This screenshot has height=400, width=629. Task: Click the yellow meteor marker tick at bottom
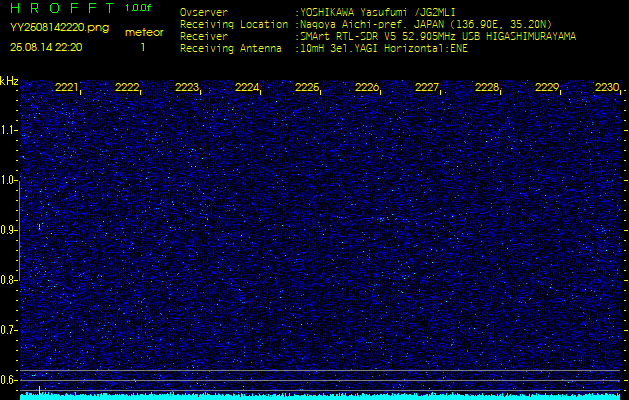(x=39, y=393)
